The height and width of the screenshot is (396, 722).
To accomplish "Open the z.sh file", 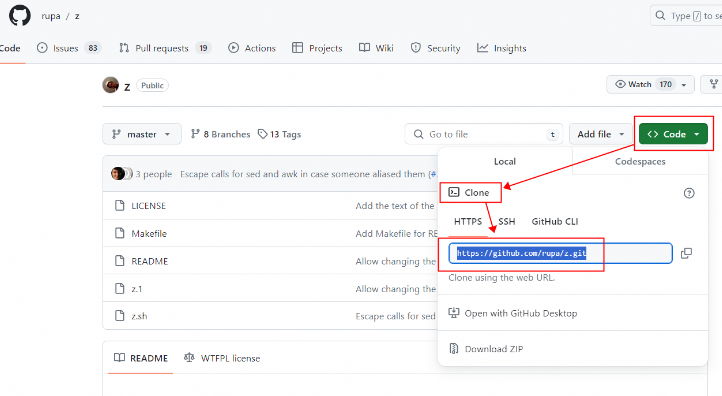I will click(x=139, y=316).
